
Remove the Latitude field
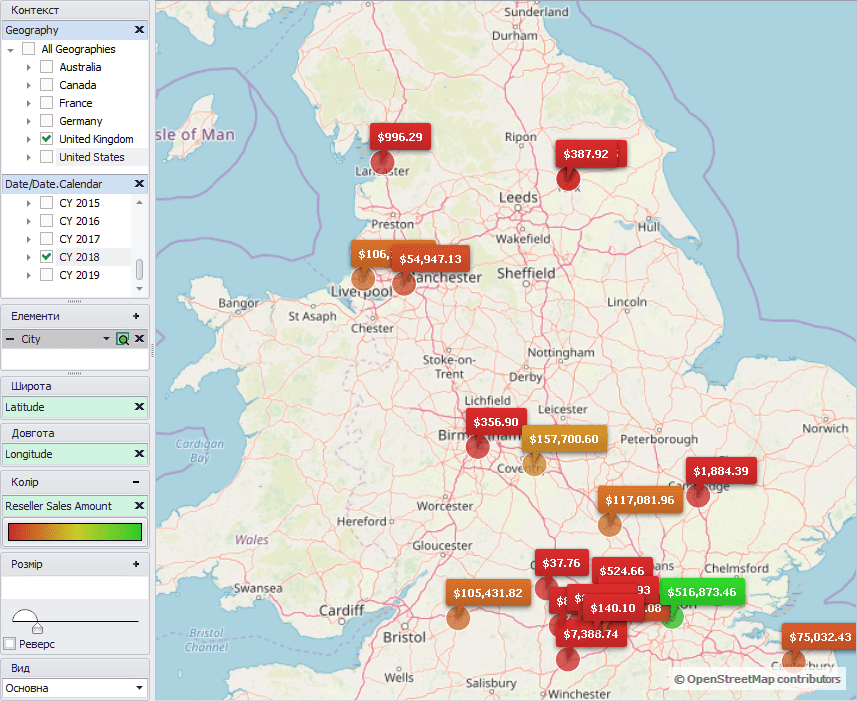click(139, 407)
